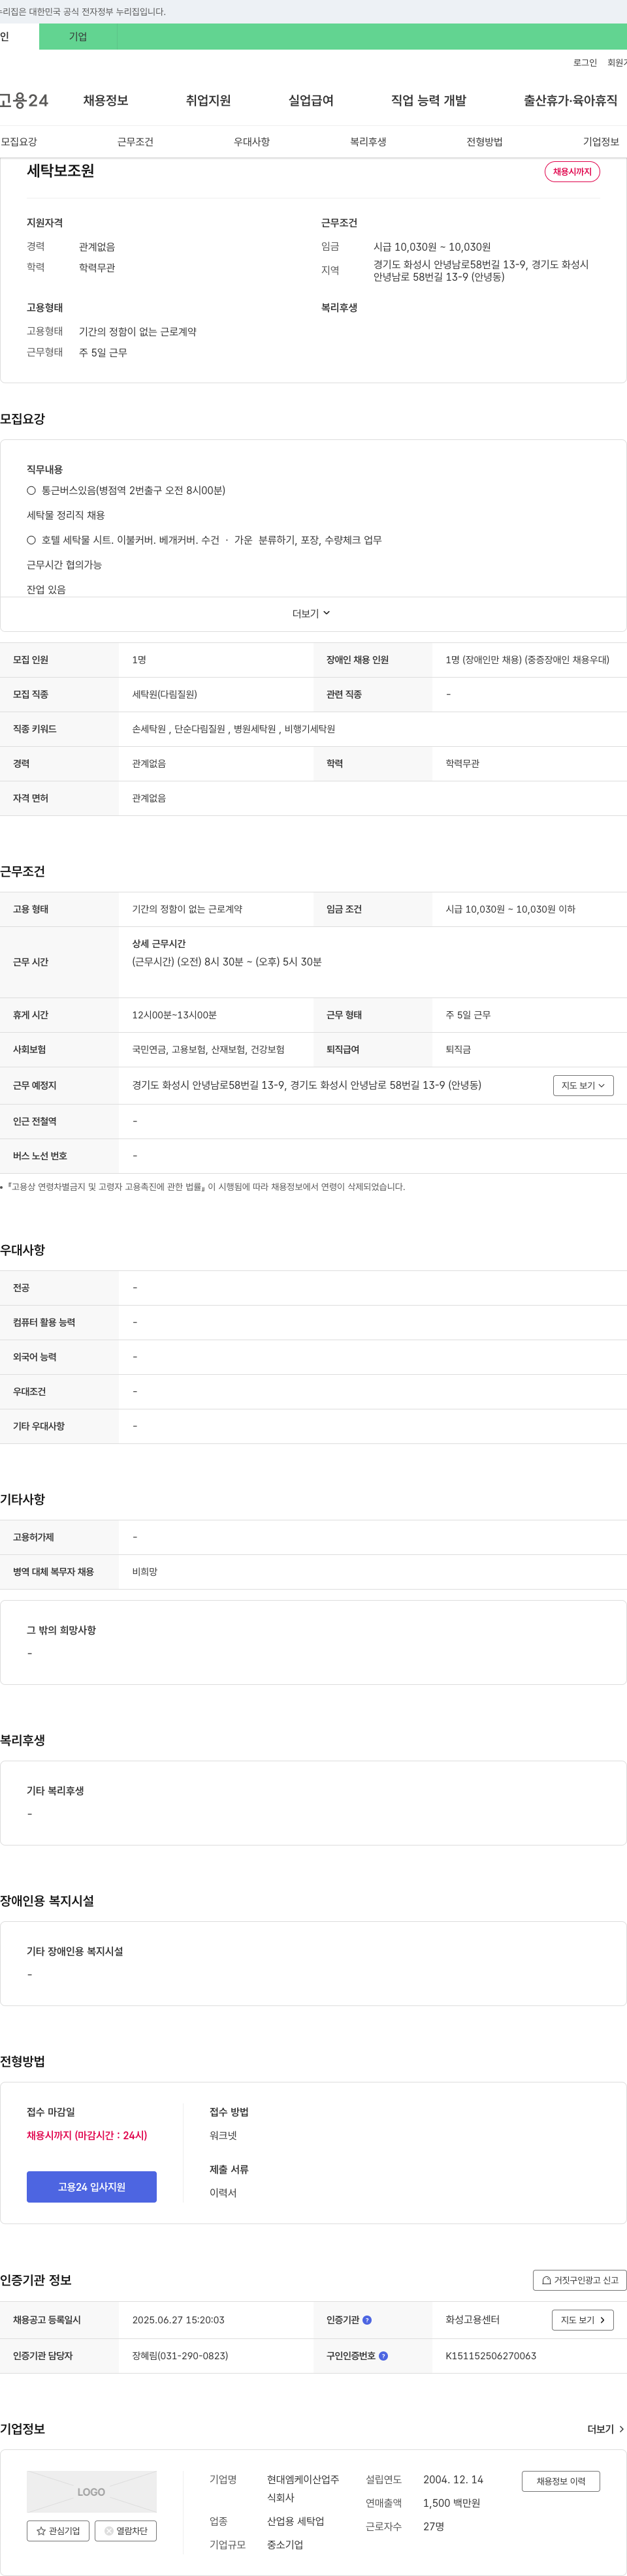627x2576 pixels.
Task: Open 지도 보기 for 화성고용센터
Action: tap(583, 2320)
